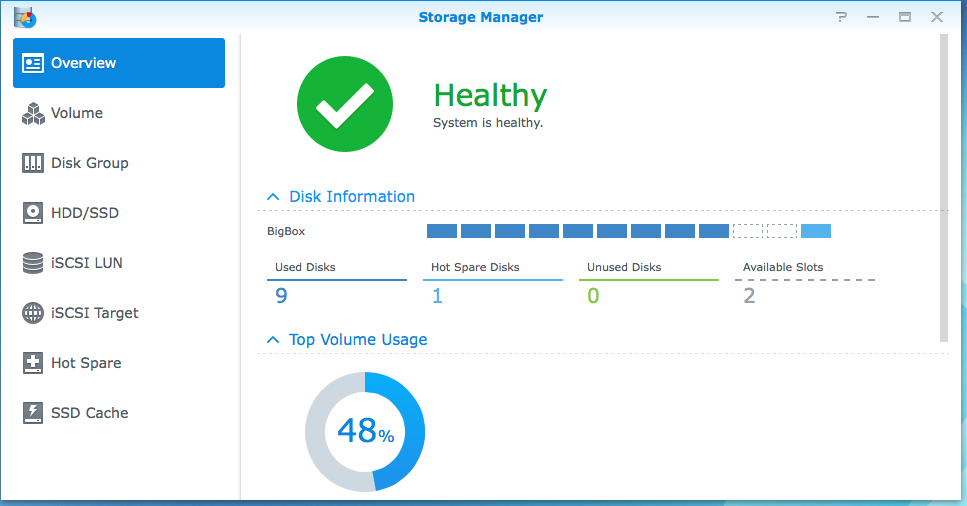Switch to the Hot Spare label
Screen dimensions: 967x506
86,363
